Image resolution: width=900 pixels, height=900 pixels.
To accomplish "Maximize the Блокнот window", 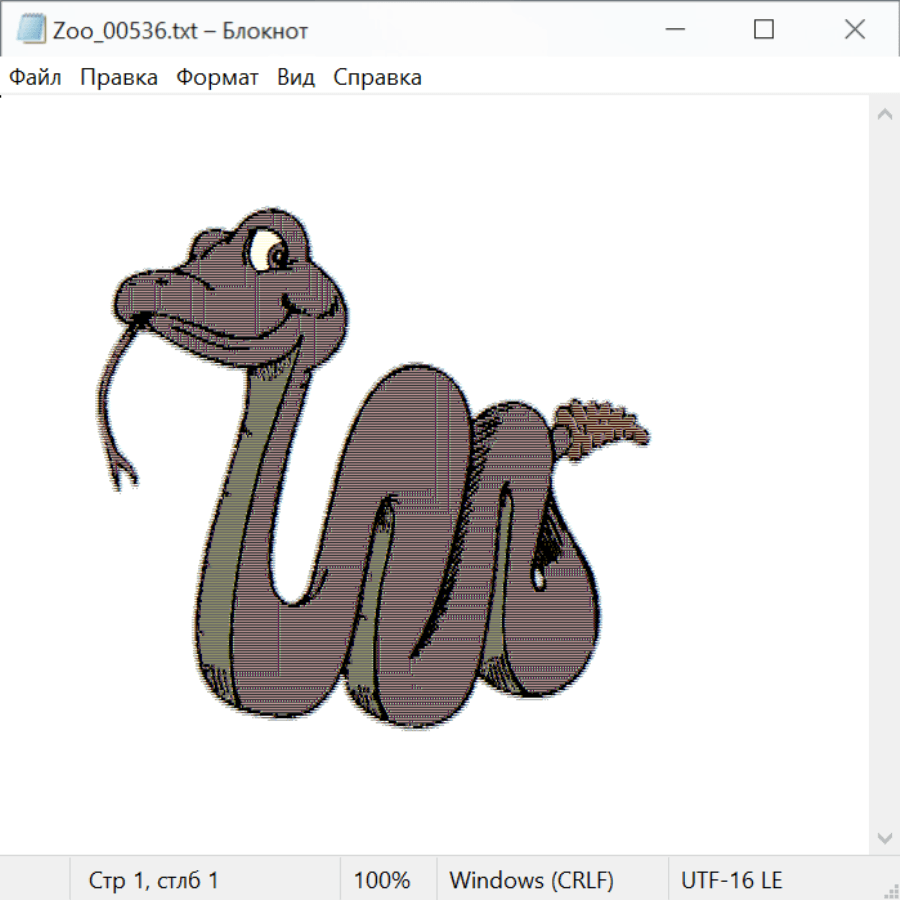I will click(764, 30).
